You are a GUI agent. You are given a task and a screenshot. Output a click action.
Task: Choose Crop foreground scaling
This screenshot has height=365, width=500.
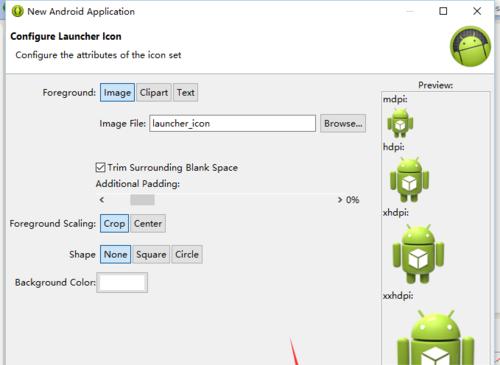[x=114, y=223]
